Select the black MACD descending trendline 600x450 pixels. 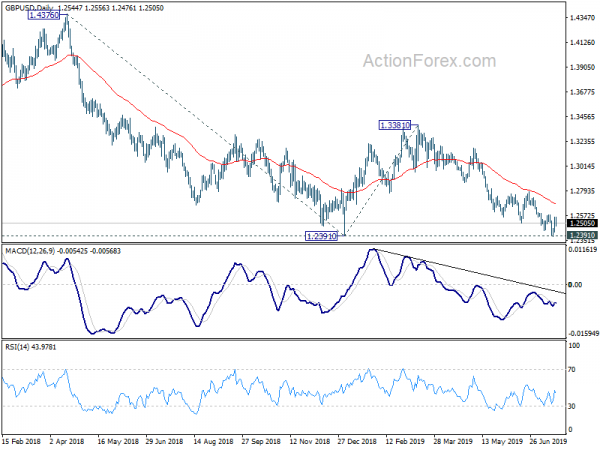tap(469, 271)
